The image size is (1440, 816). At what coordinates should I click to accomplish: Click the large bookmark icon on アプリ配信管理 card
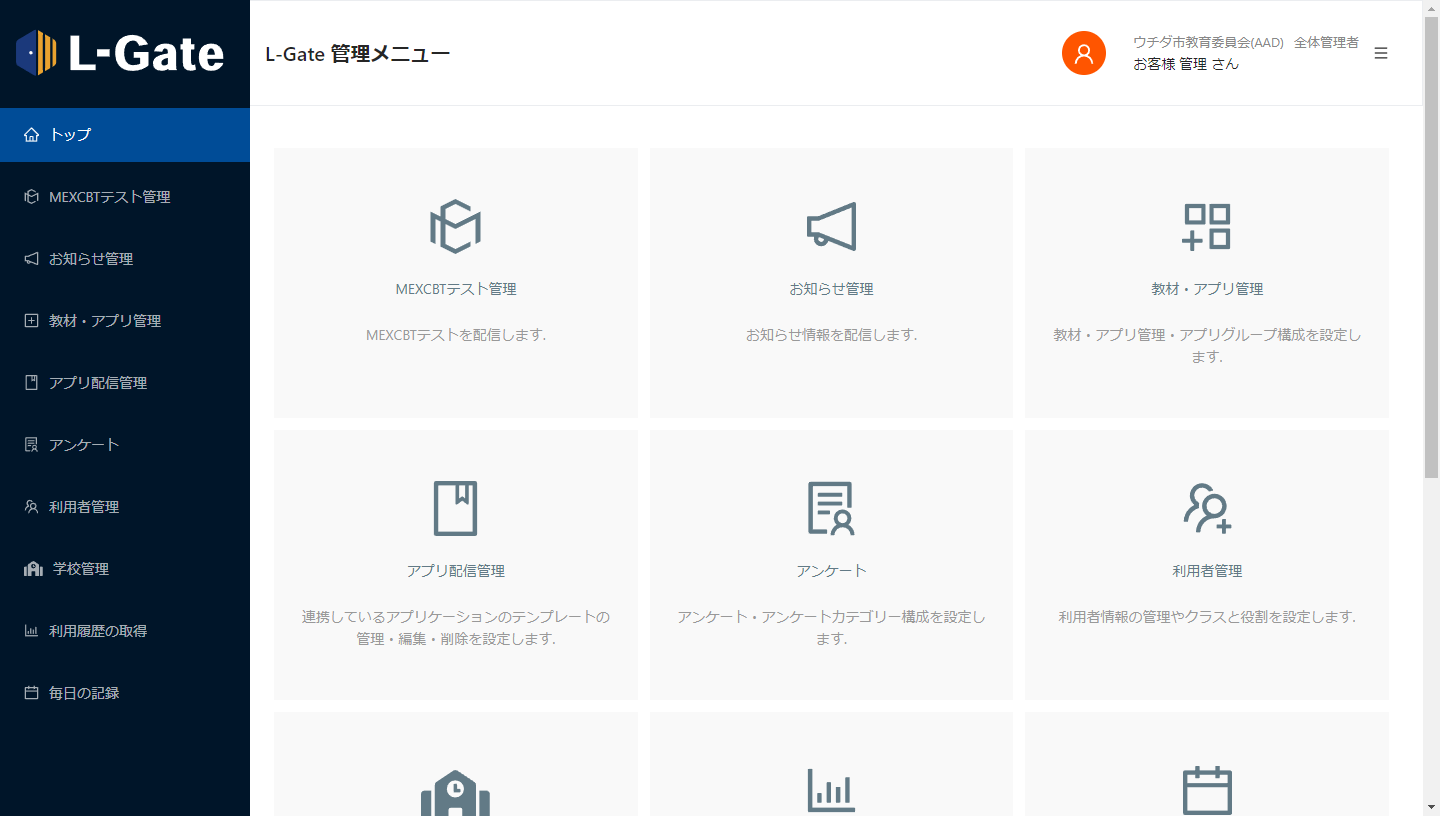click(x=456, y=508)
